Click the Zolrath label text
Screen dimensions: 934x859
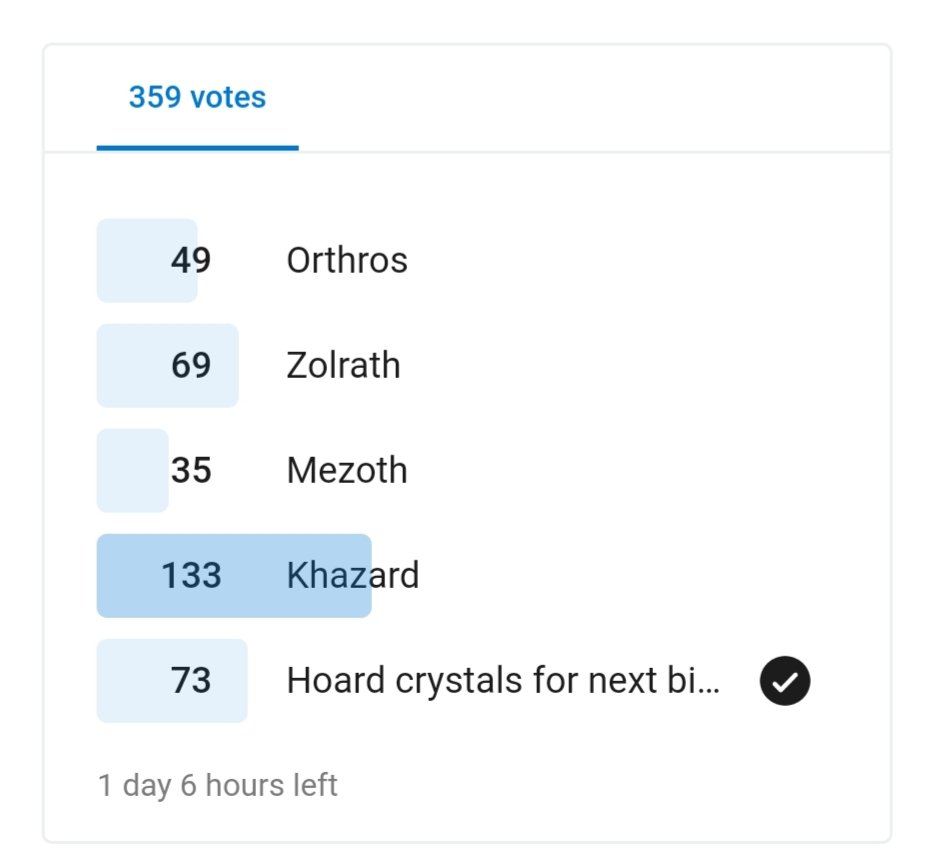tap(343, 365)
